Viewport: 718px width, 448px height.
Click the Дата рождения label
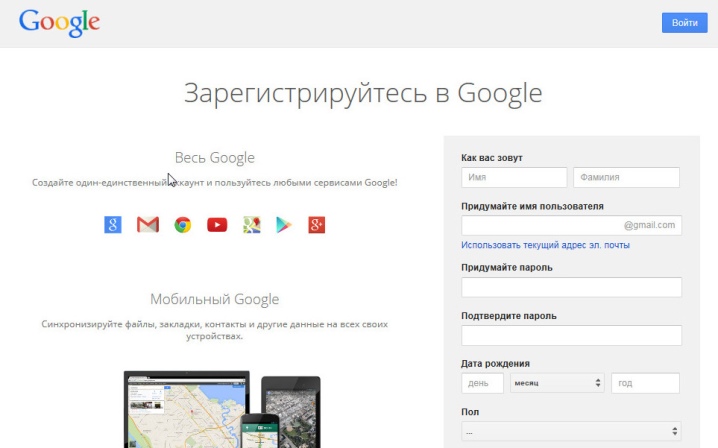pos(495,364)
